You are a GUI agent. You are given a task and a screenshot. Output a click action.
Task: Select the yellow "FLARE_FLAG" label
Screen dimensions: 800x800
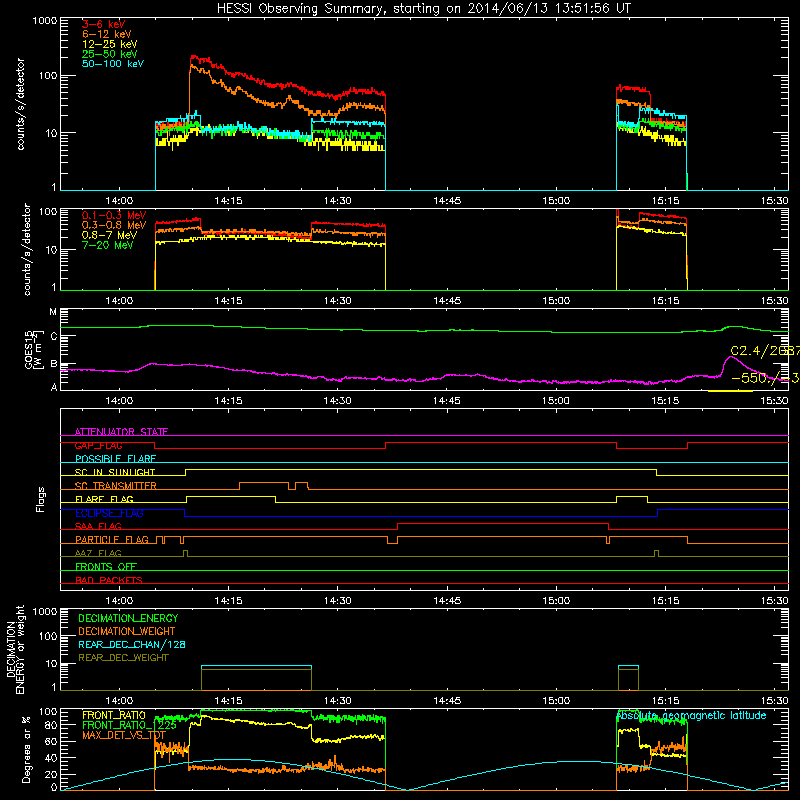pos(104,499)
